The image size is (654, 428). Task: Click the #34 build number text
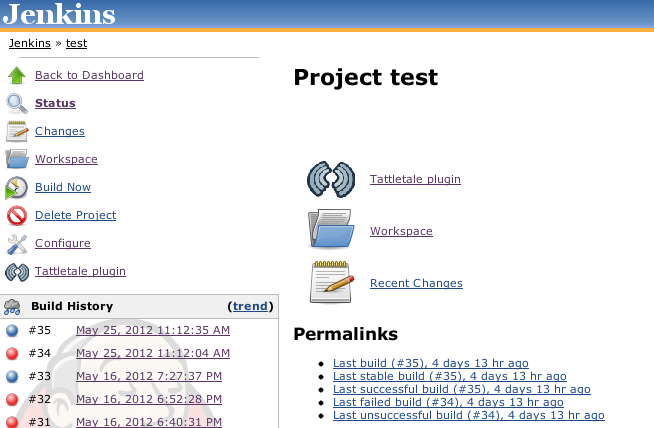40,353
